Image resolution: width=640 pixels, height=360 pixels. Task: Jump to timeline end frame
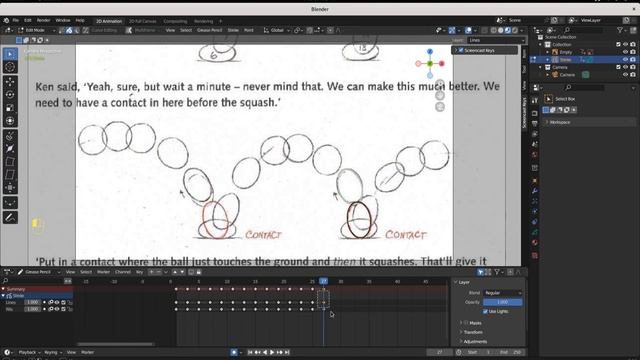click(x=287, y=352)
